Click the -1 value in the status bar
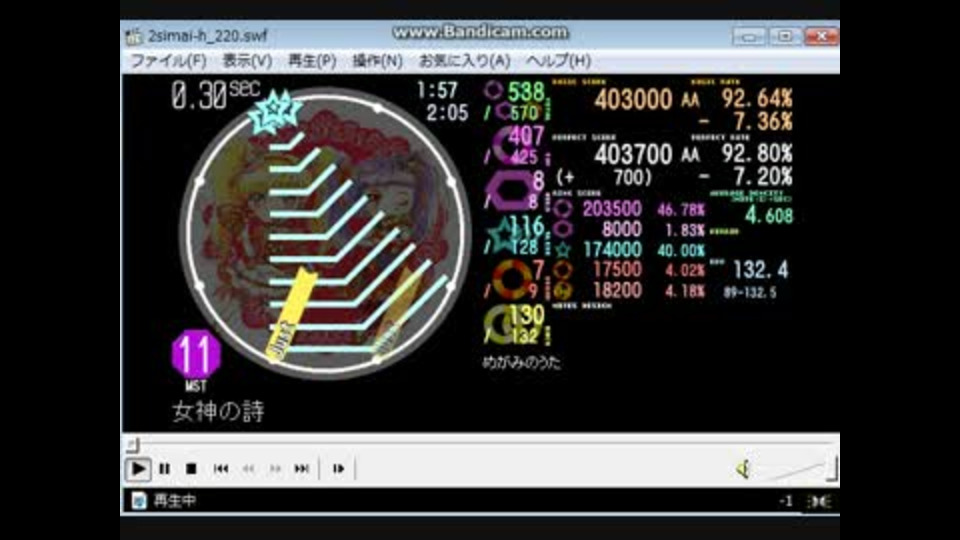 [786, 501]
